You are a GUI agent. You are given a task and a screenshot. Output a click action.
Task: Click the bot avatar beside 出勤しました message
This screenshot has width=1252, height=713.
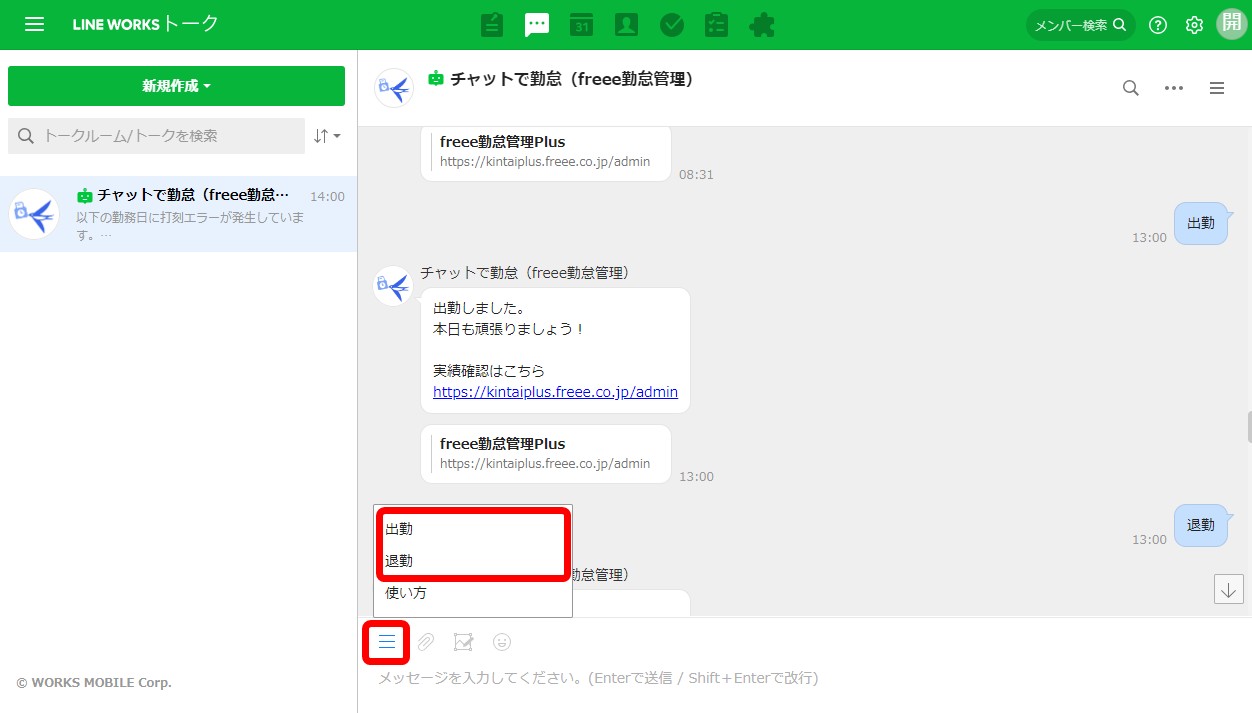[x=393, y=286]
